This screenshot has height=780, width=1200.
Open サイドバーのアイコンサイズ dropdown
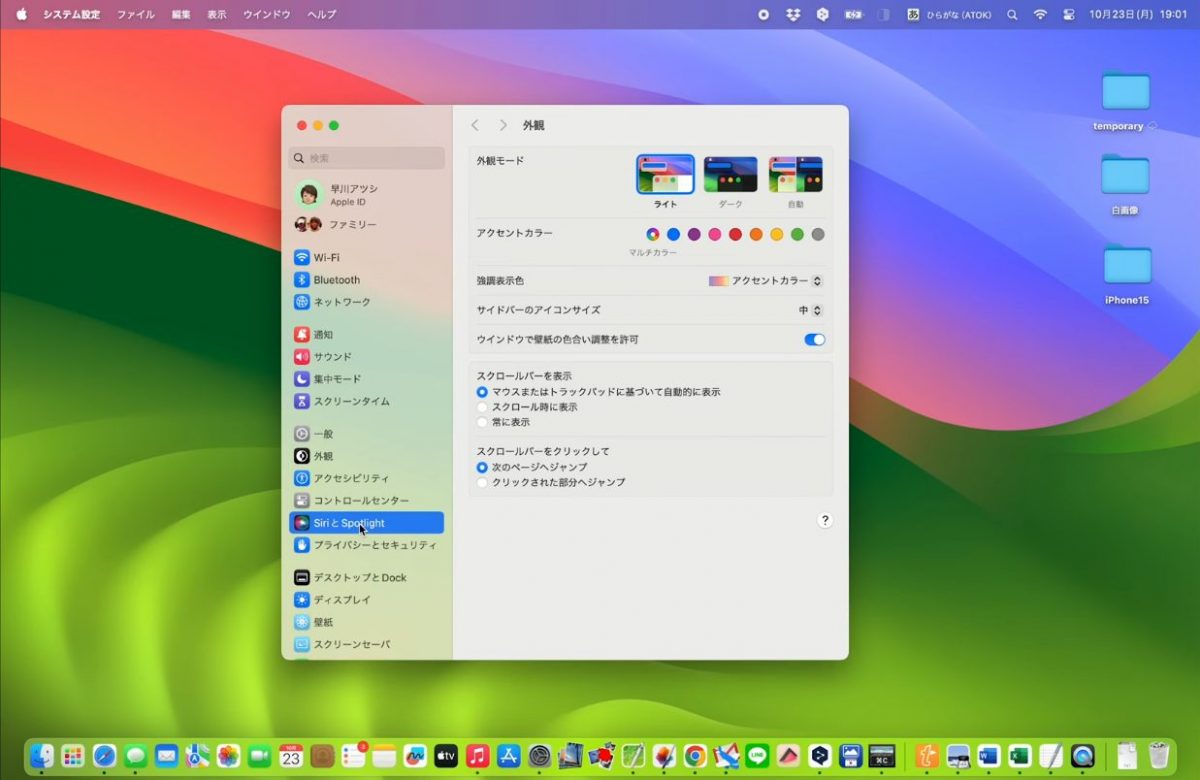click(x=810, y=311)
